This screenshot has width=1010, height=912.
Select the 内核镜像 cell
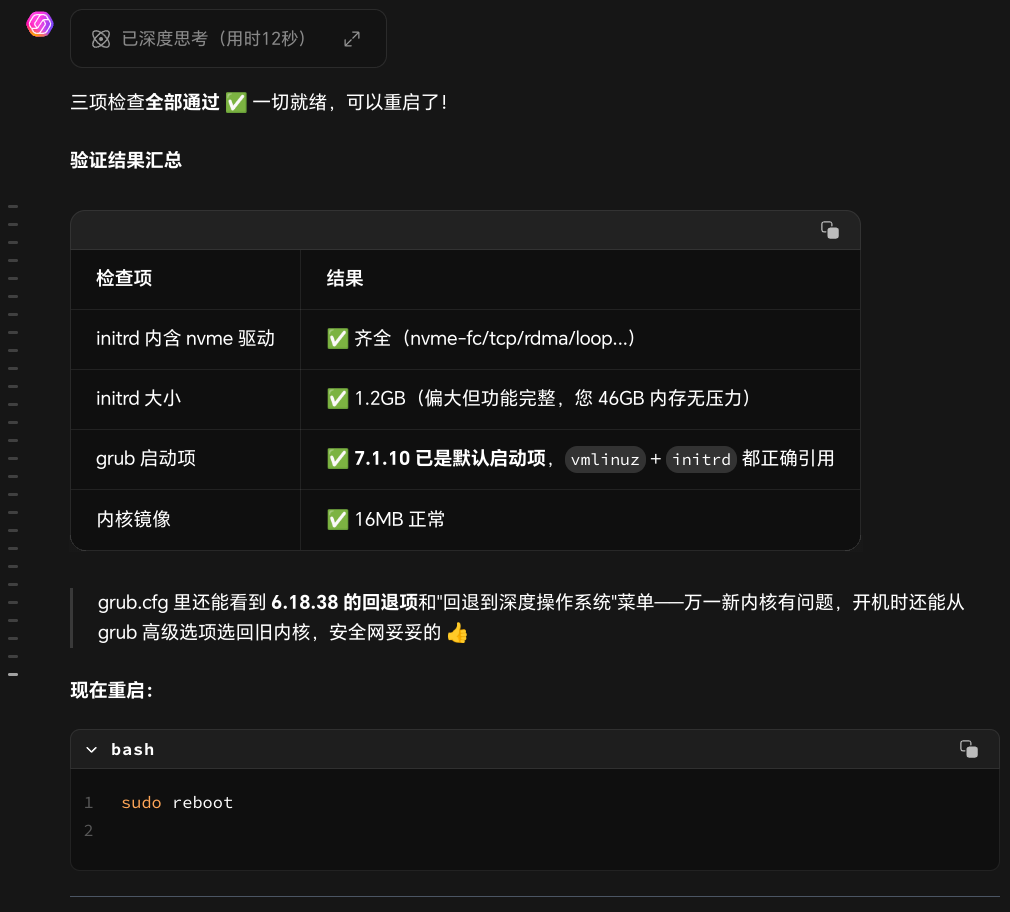click(x=186, y=519)
